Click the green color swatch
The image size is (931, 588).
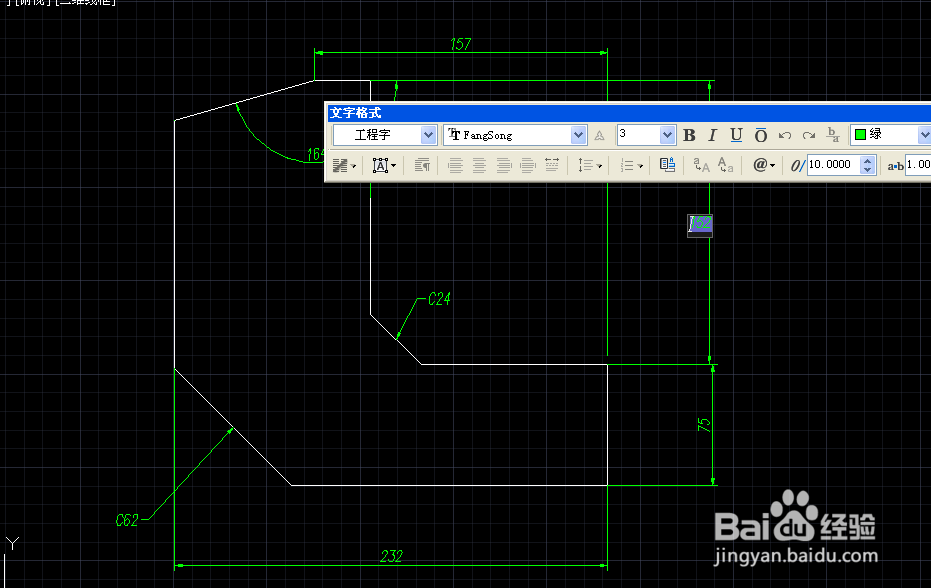860,135
